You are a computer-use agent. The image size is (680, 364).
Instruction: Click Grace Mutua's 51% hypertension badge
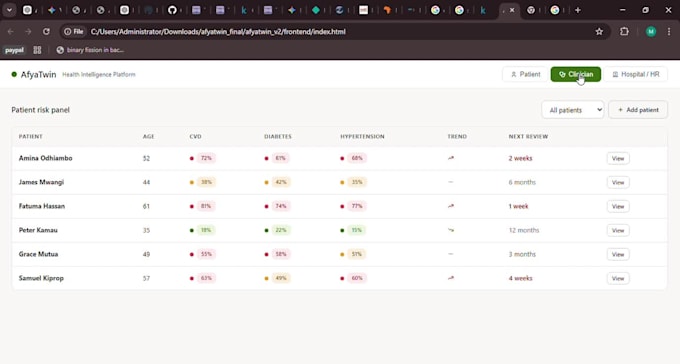pos(356,254)
